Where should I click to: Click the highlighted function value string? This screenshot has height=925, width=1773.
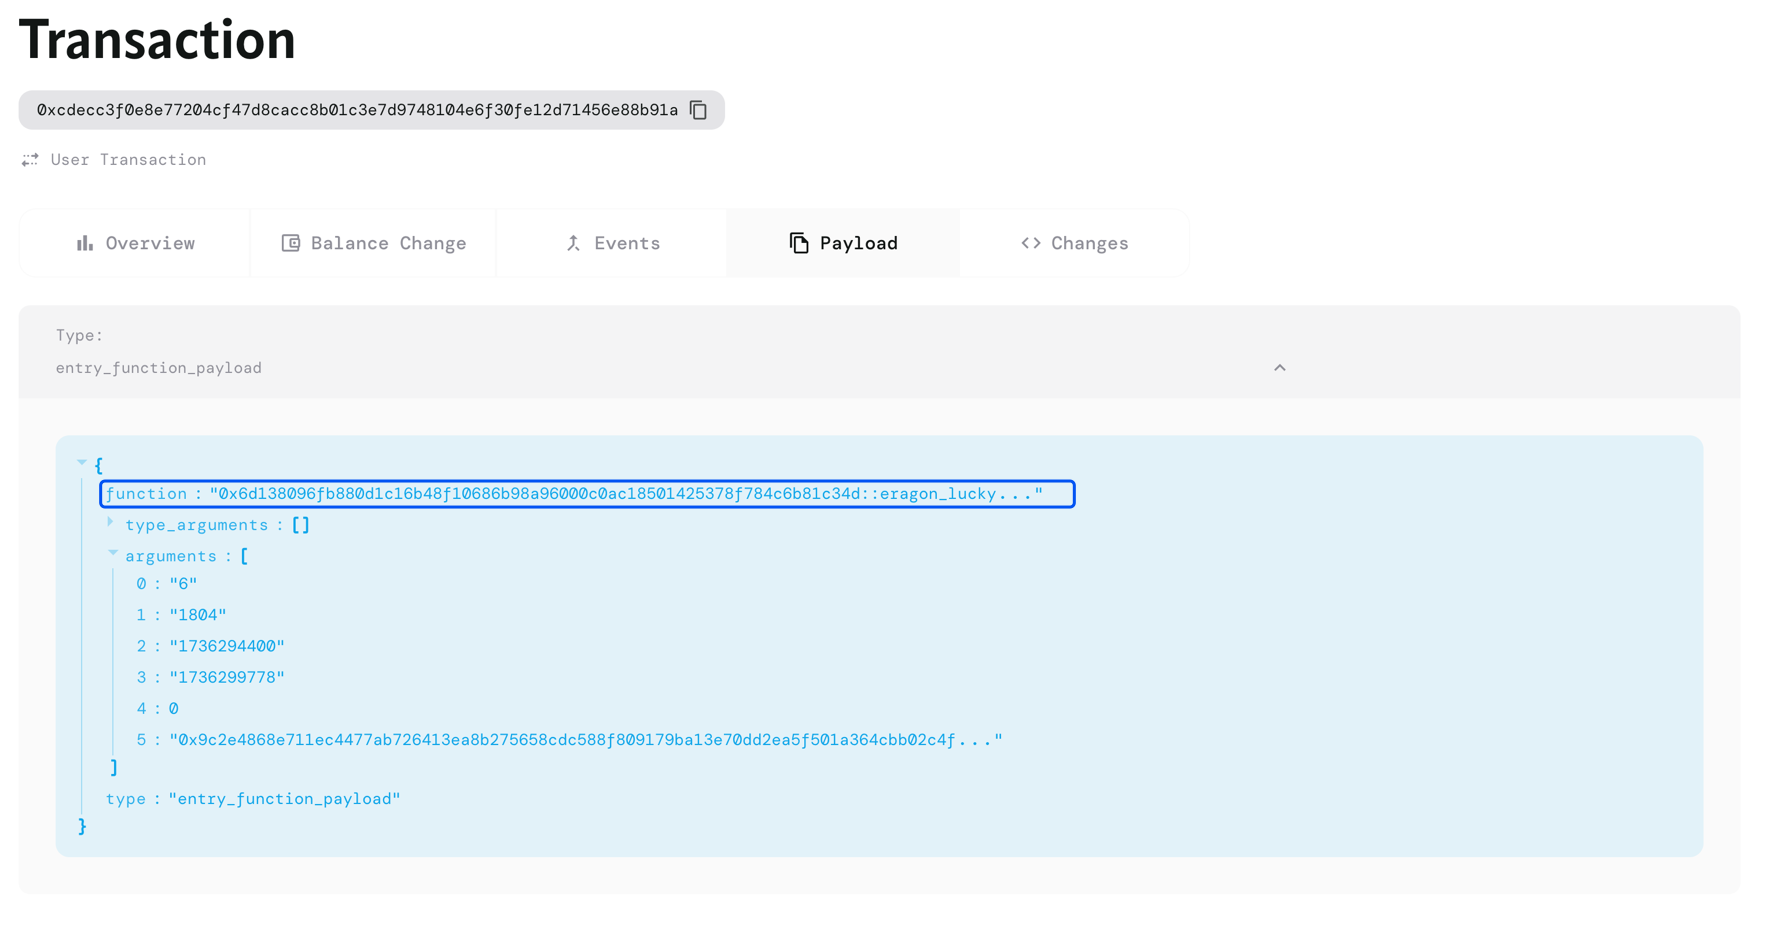click(x=625, y=493)
